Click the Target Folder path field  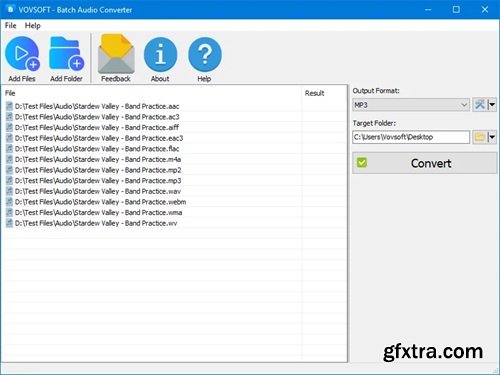411,137
